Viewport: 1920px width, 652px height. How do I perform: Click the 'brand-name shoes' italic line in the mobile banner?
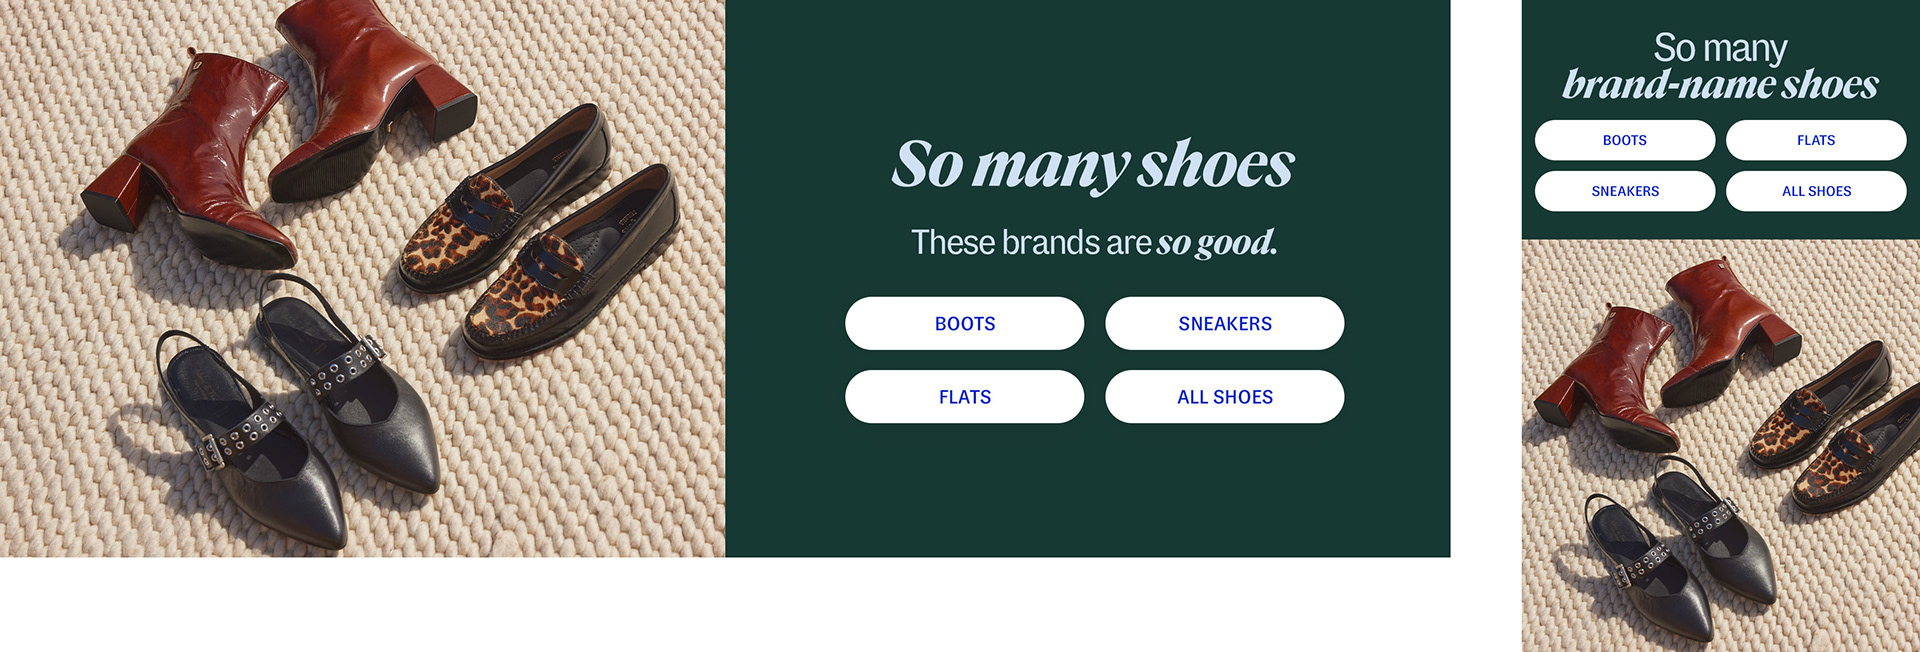coord(1720,85)
